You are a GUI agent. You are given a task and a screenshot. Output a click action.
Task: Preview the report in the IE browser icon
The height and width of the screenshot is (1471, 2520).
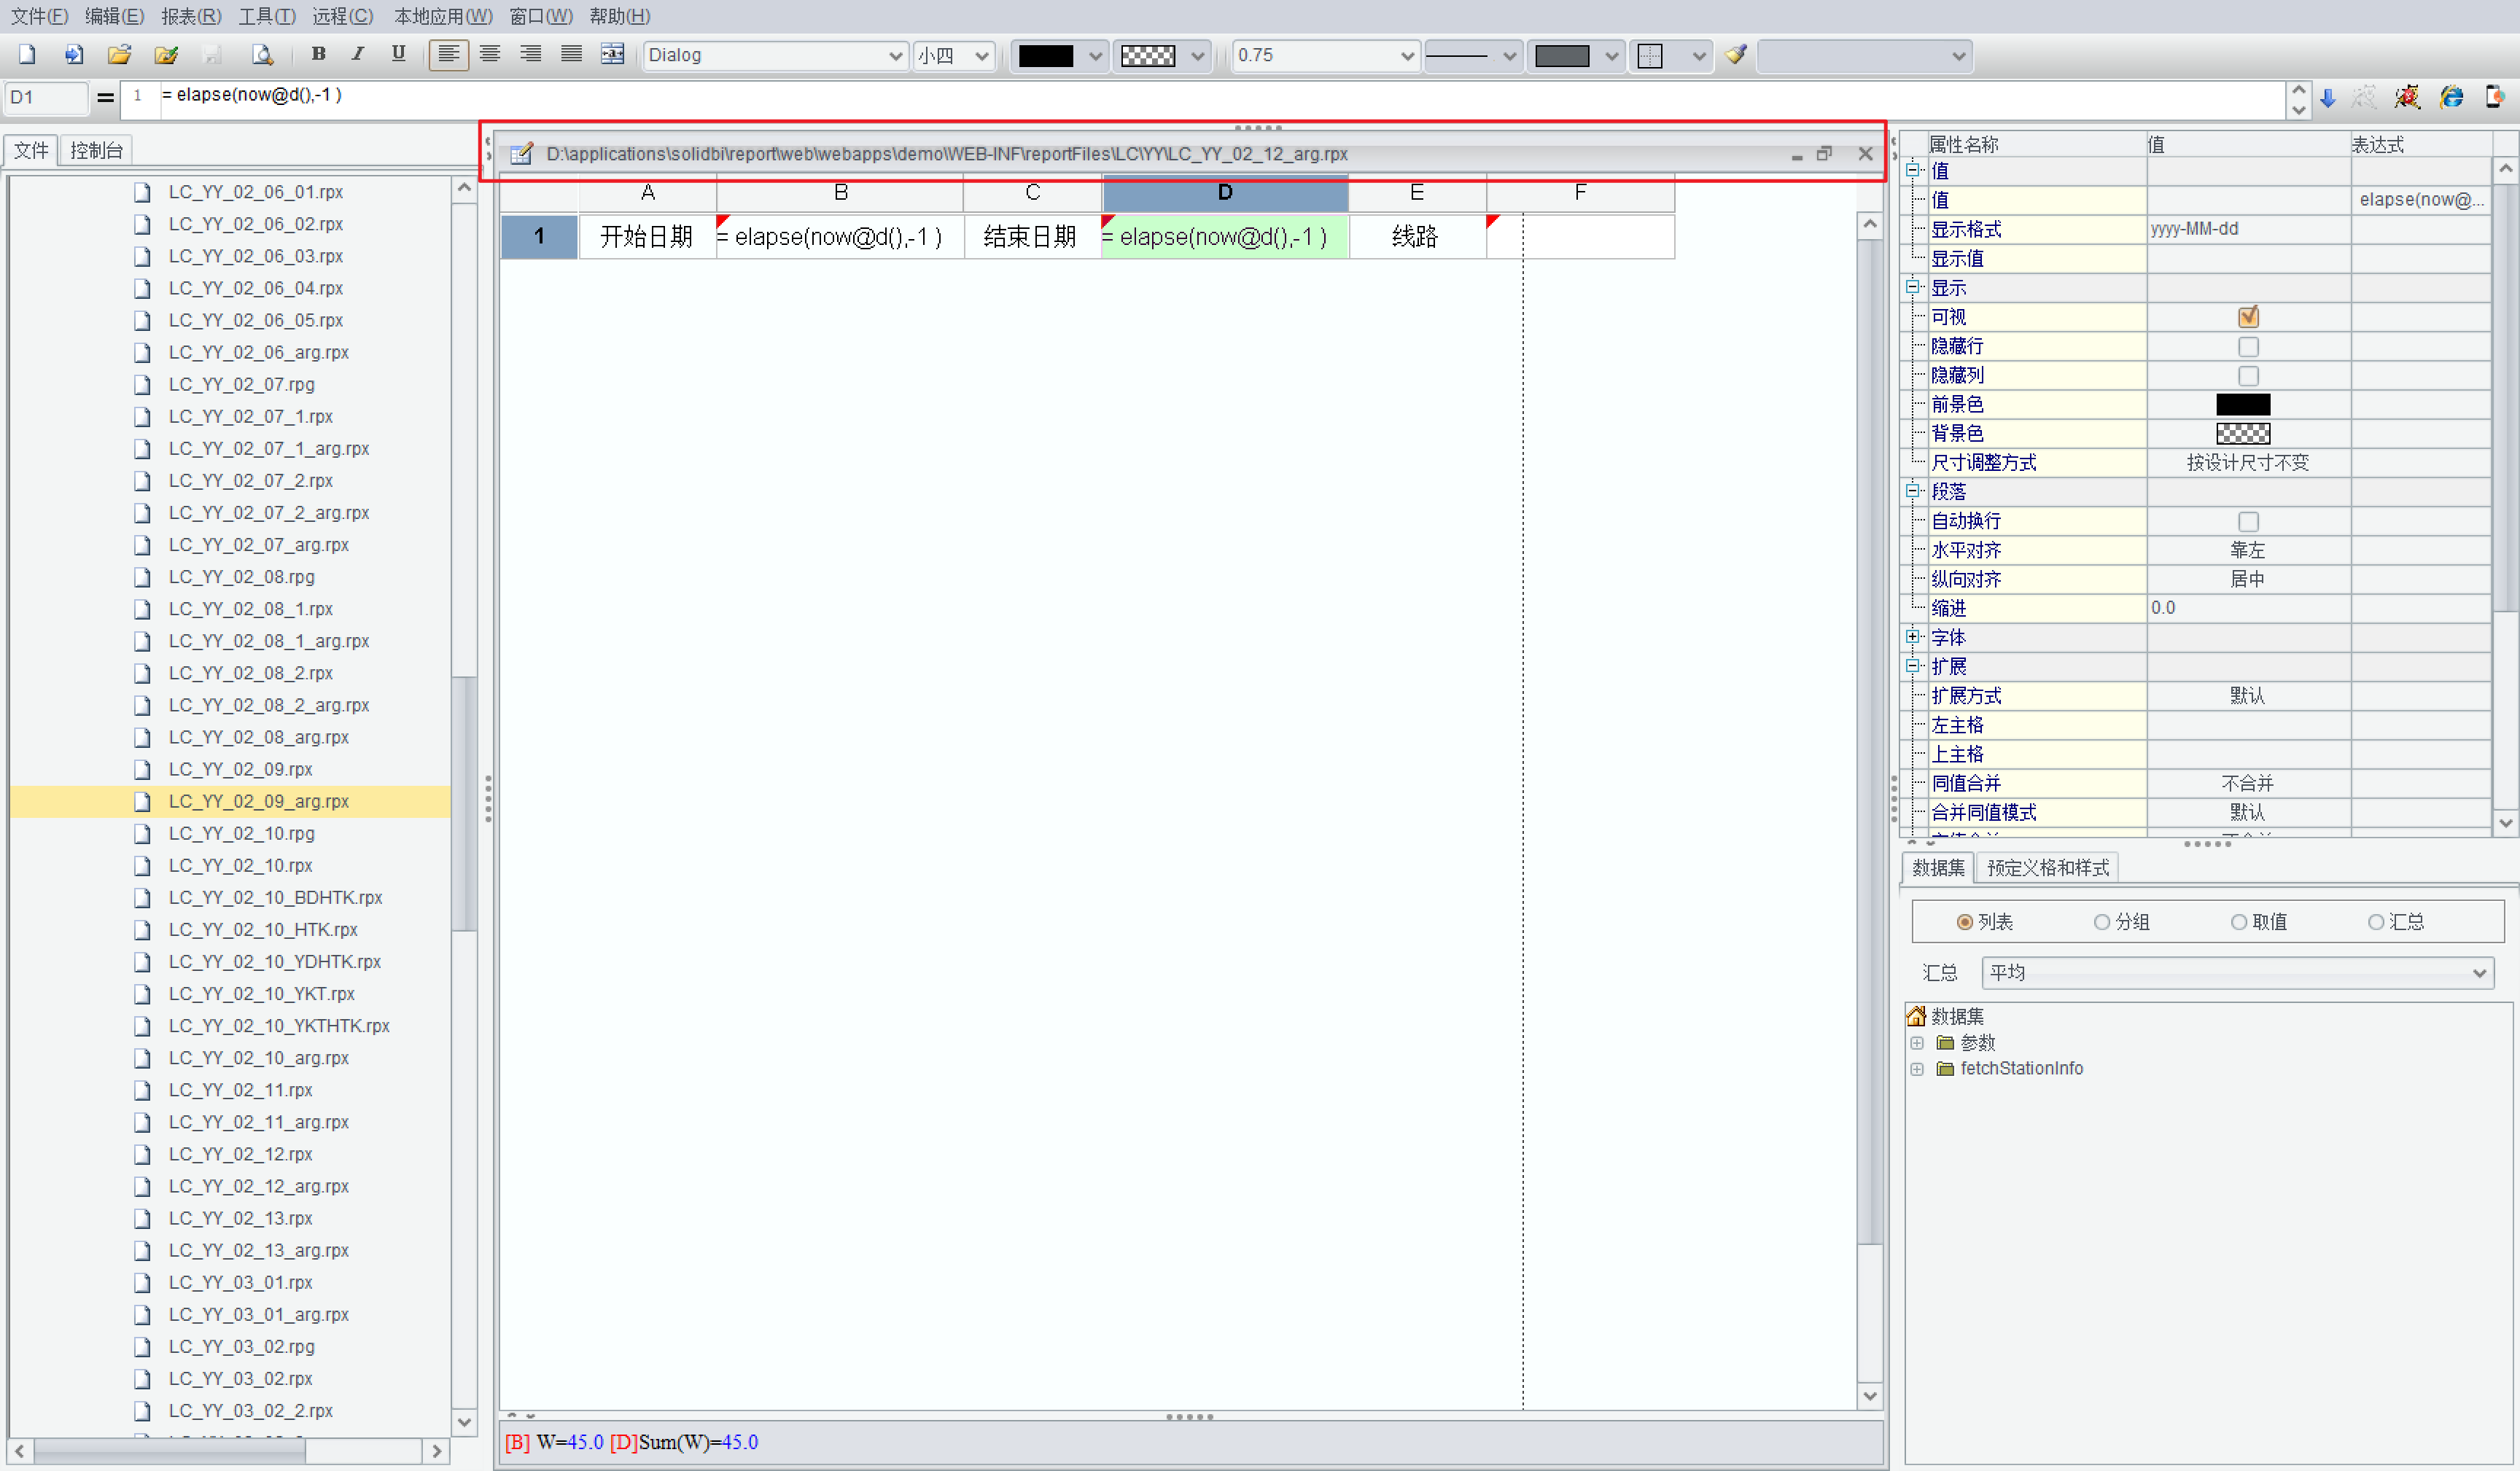click(2451, 97)
